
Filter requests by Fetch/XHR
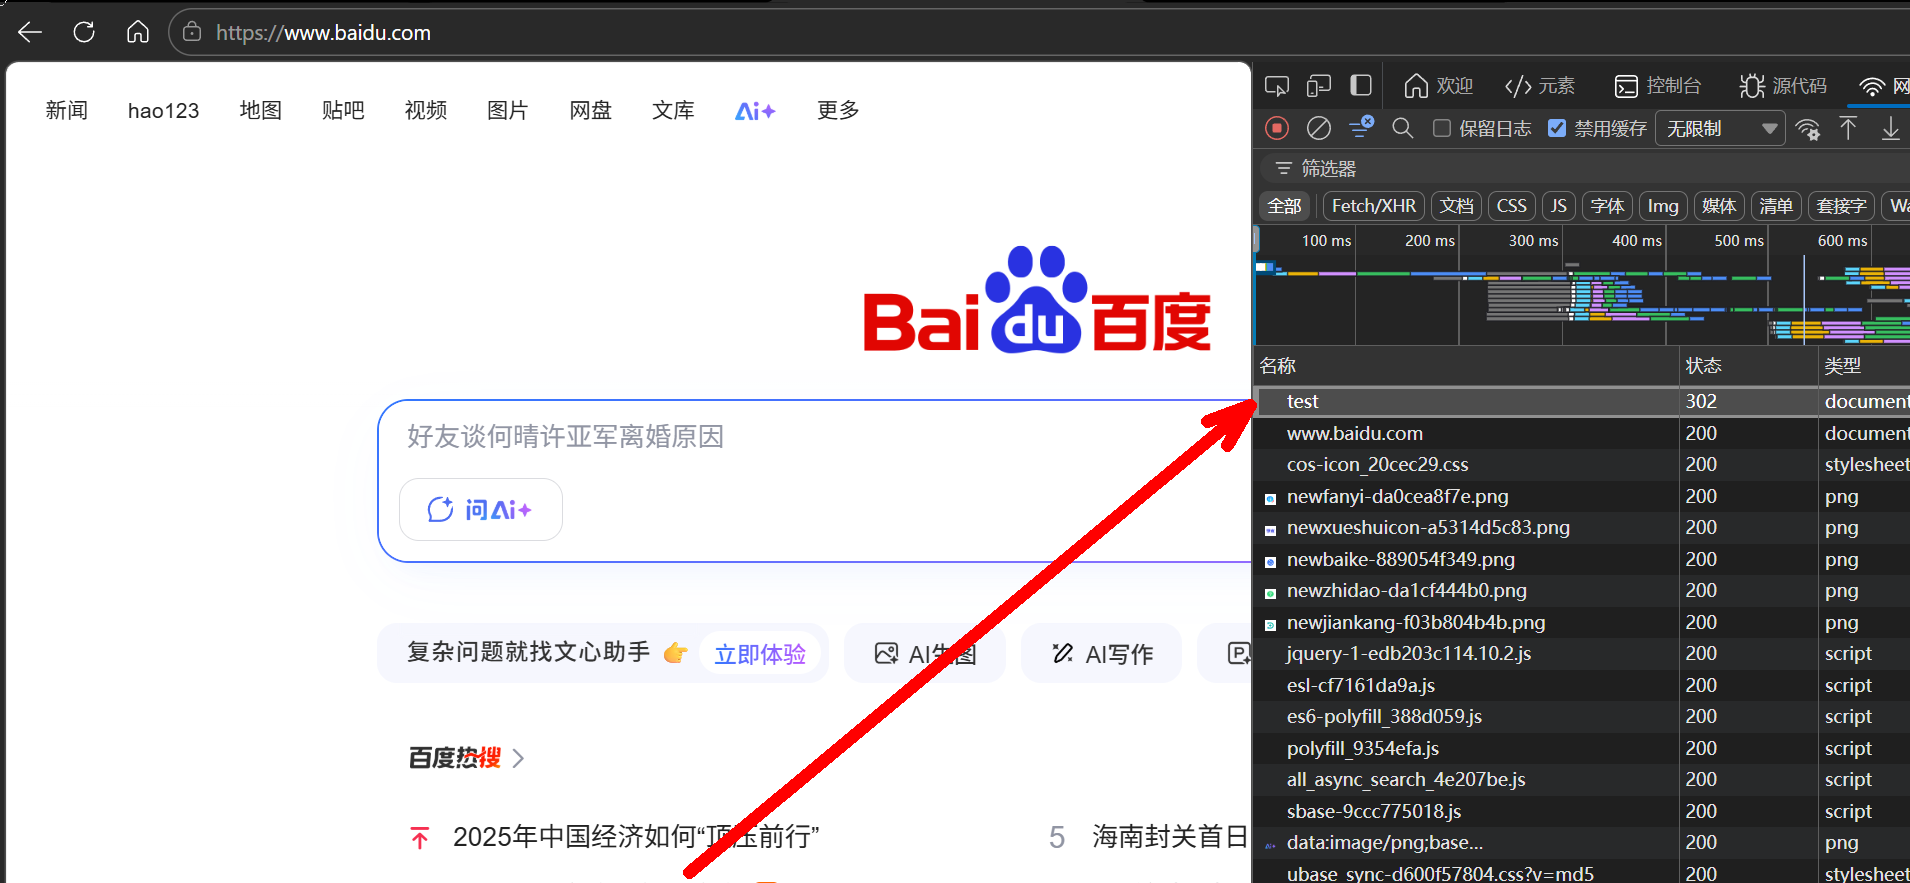point(1374,206)
